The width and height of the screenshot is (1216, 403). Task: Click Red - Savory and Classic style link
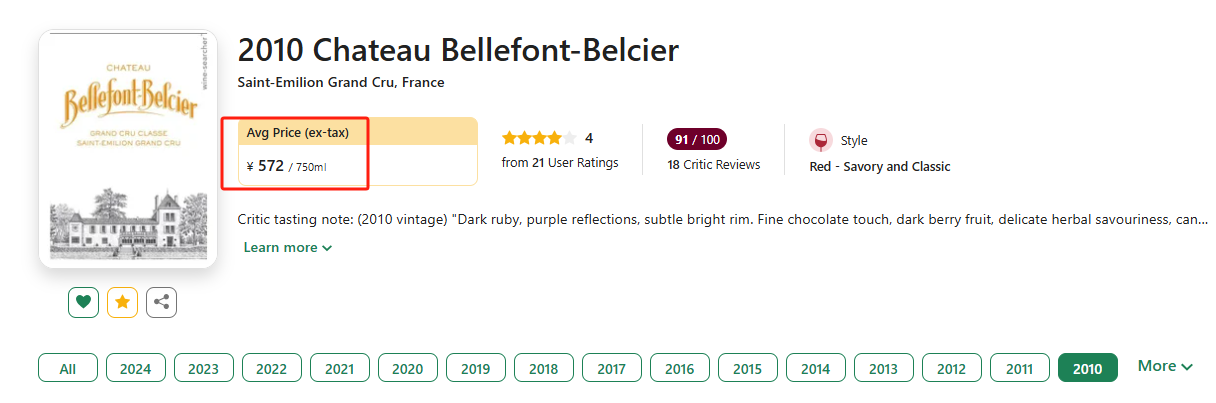[x=880, y=167]
